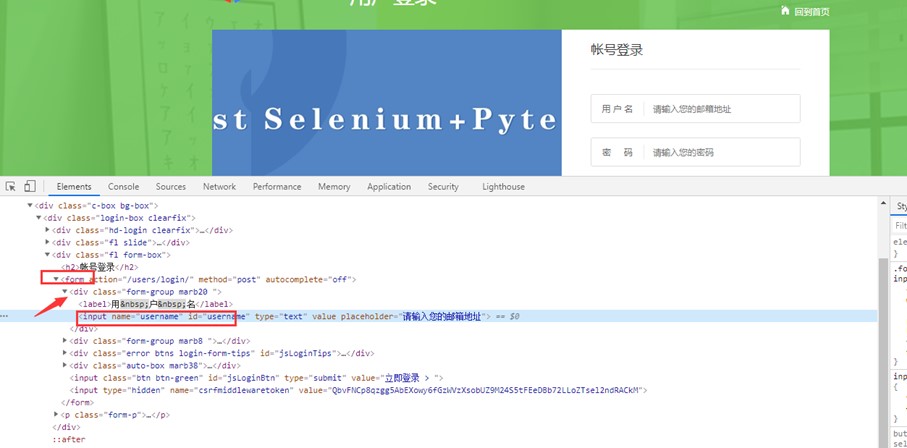Click the home icon beside 回到首页
907x448 pixels.
785,10
